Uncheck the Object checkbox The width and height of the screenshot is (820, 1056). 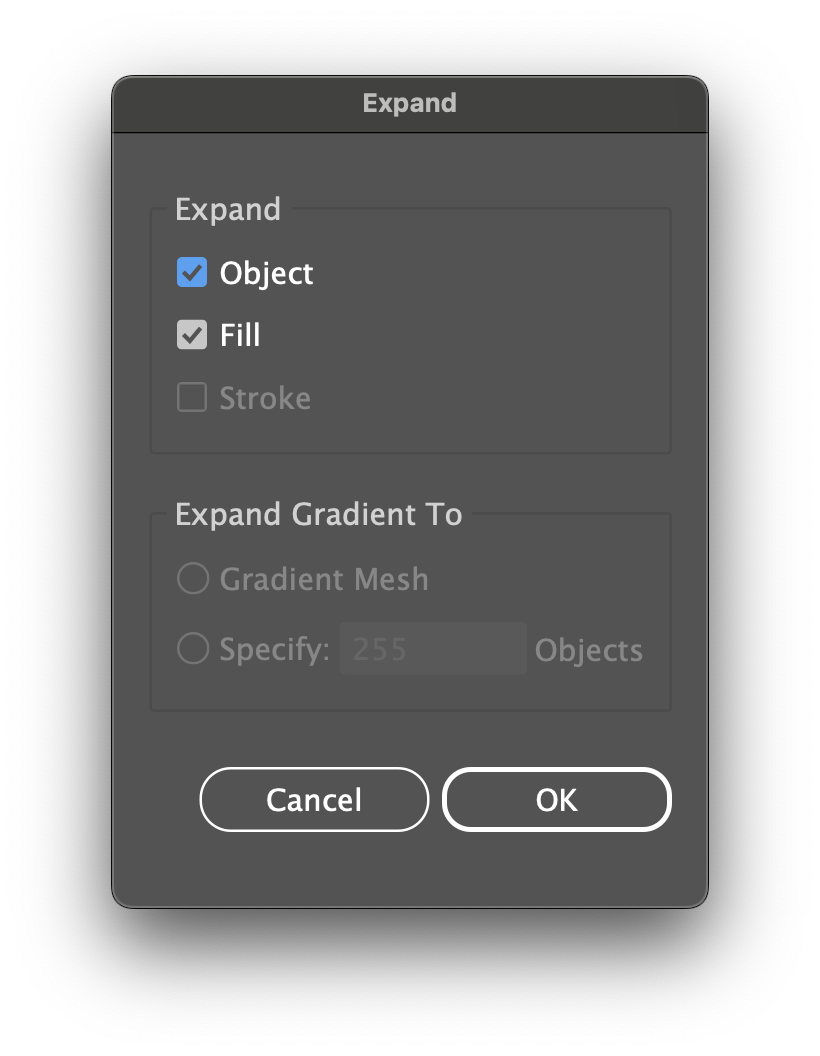[192, 273]
